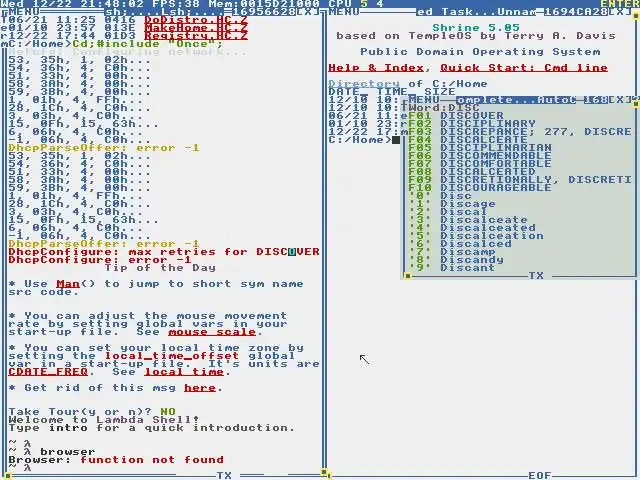Viewport: 640px width, 480px height.
Task: Click the 'DhcpConfigure: error -1' line
Action: [x=100, y=260]
